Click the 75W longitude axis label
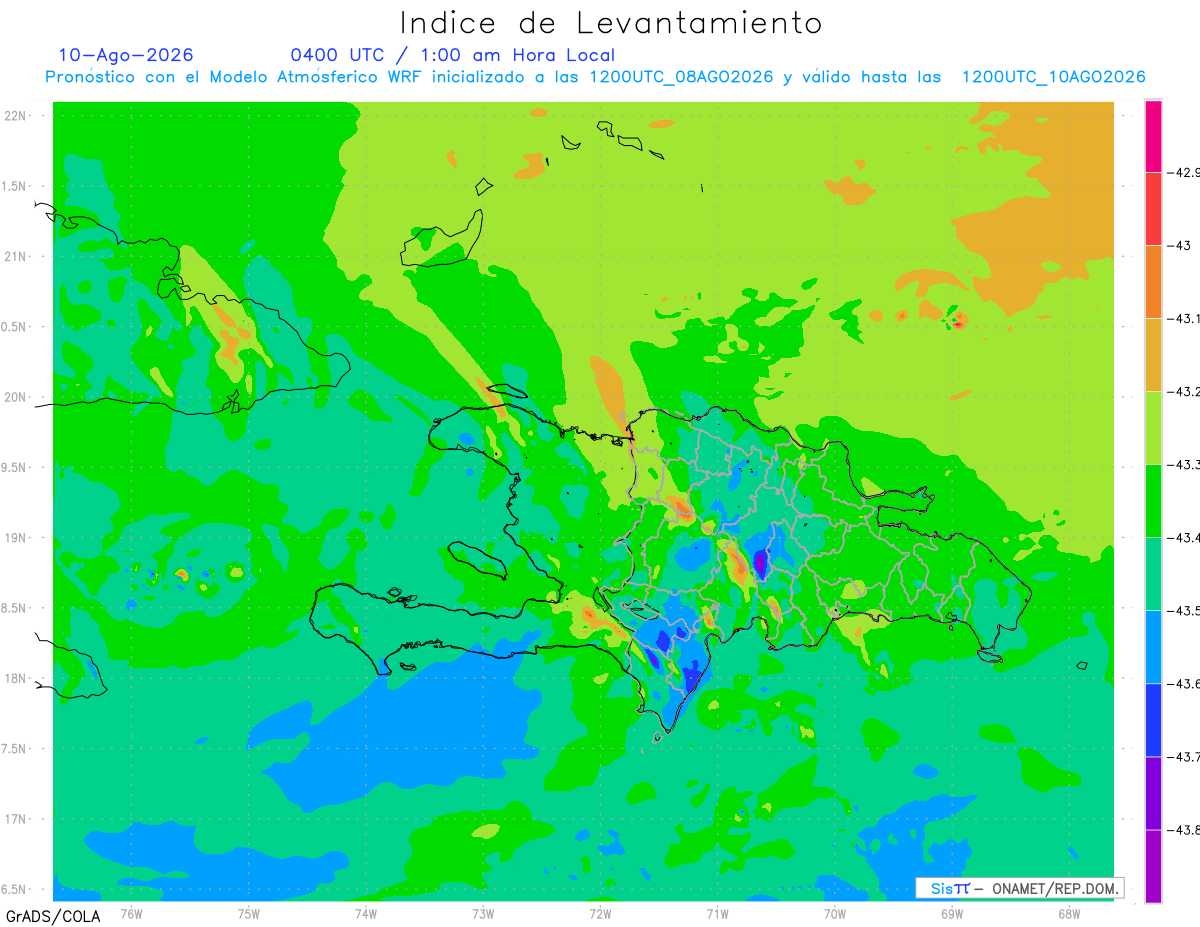 coord(249,913)
